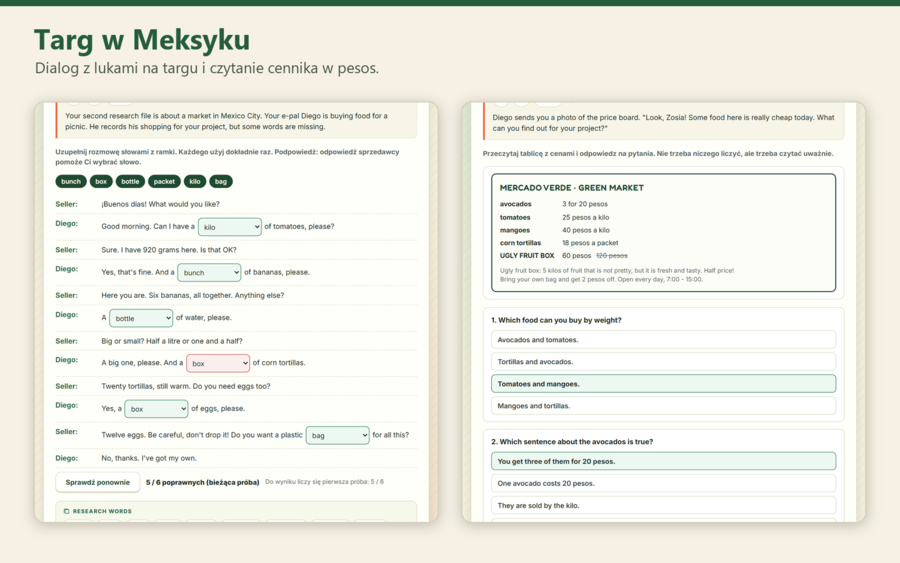Click question '1. Which food can you buy by weight?'

[556, 320]
